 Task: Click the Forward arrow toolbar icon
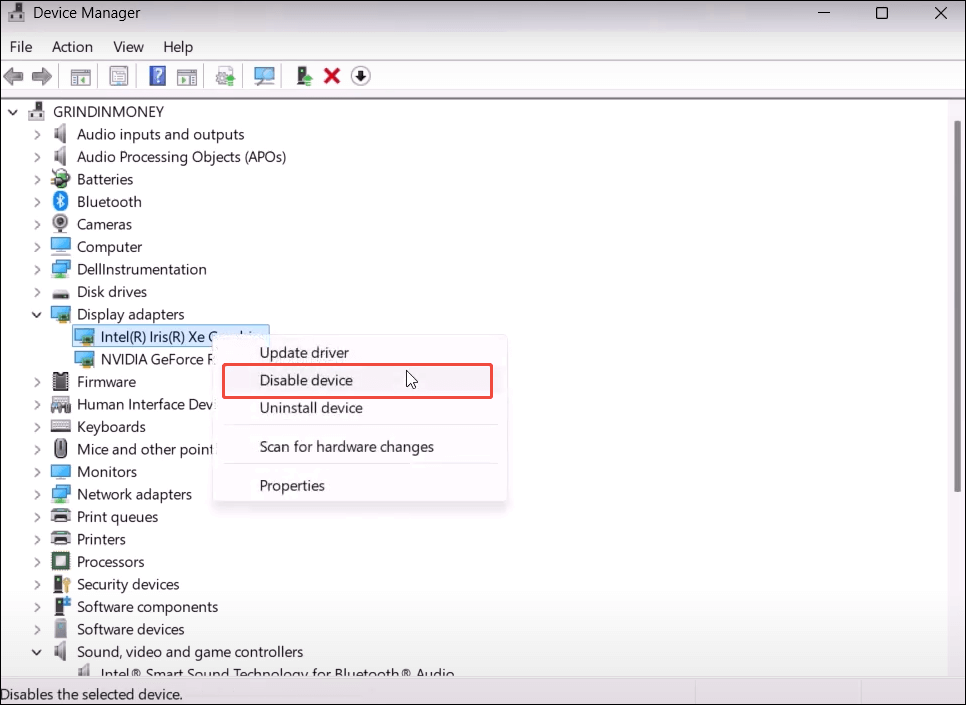click(x=42, y=76)
